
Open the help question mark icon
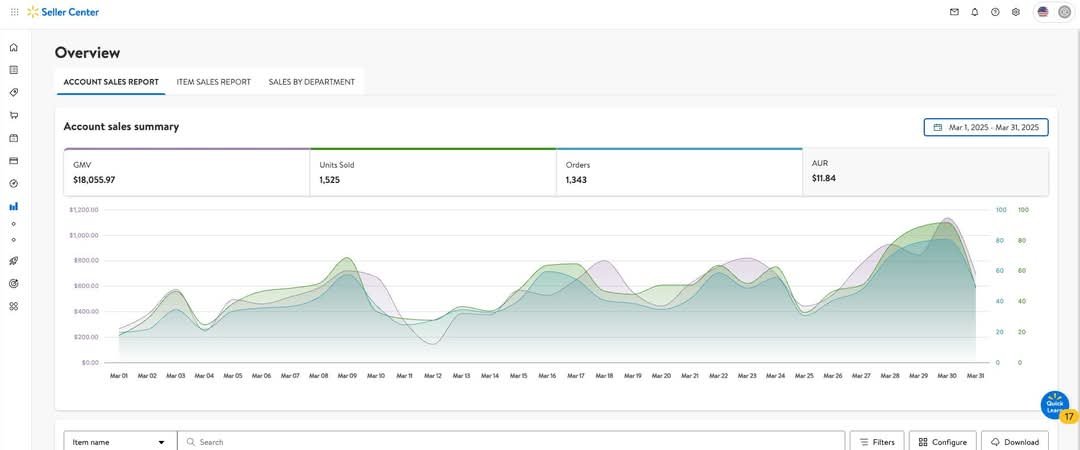[x=995, y=12]
